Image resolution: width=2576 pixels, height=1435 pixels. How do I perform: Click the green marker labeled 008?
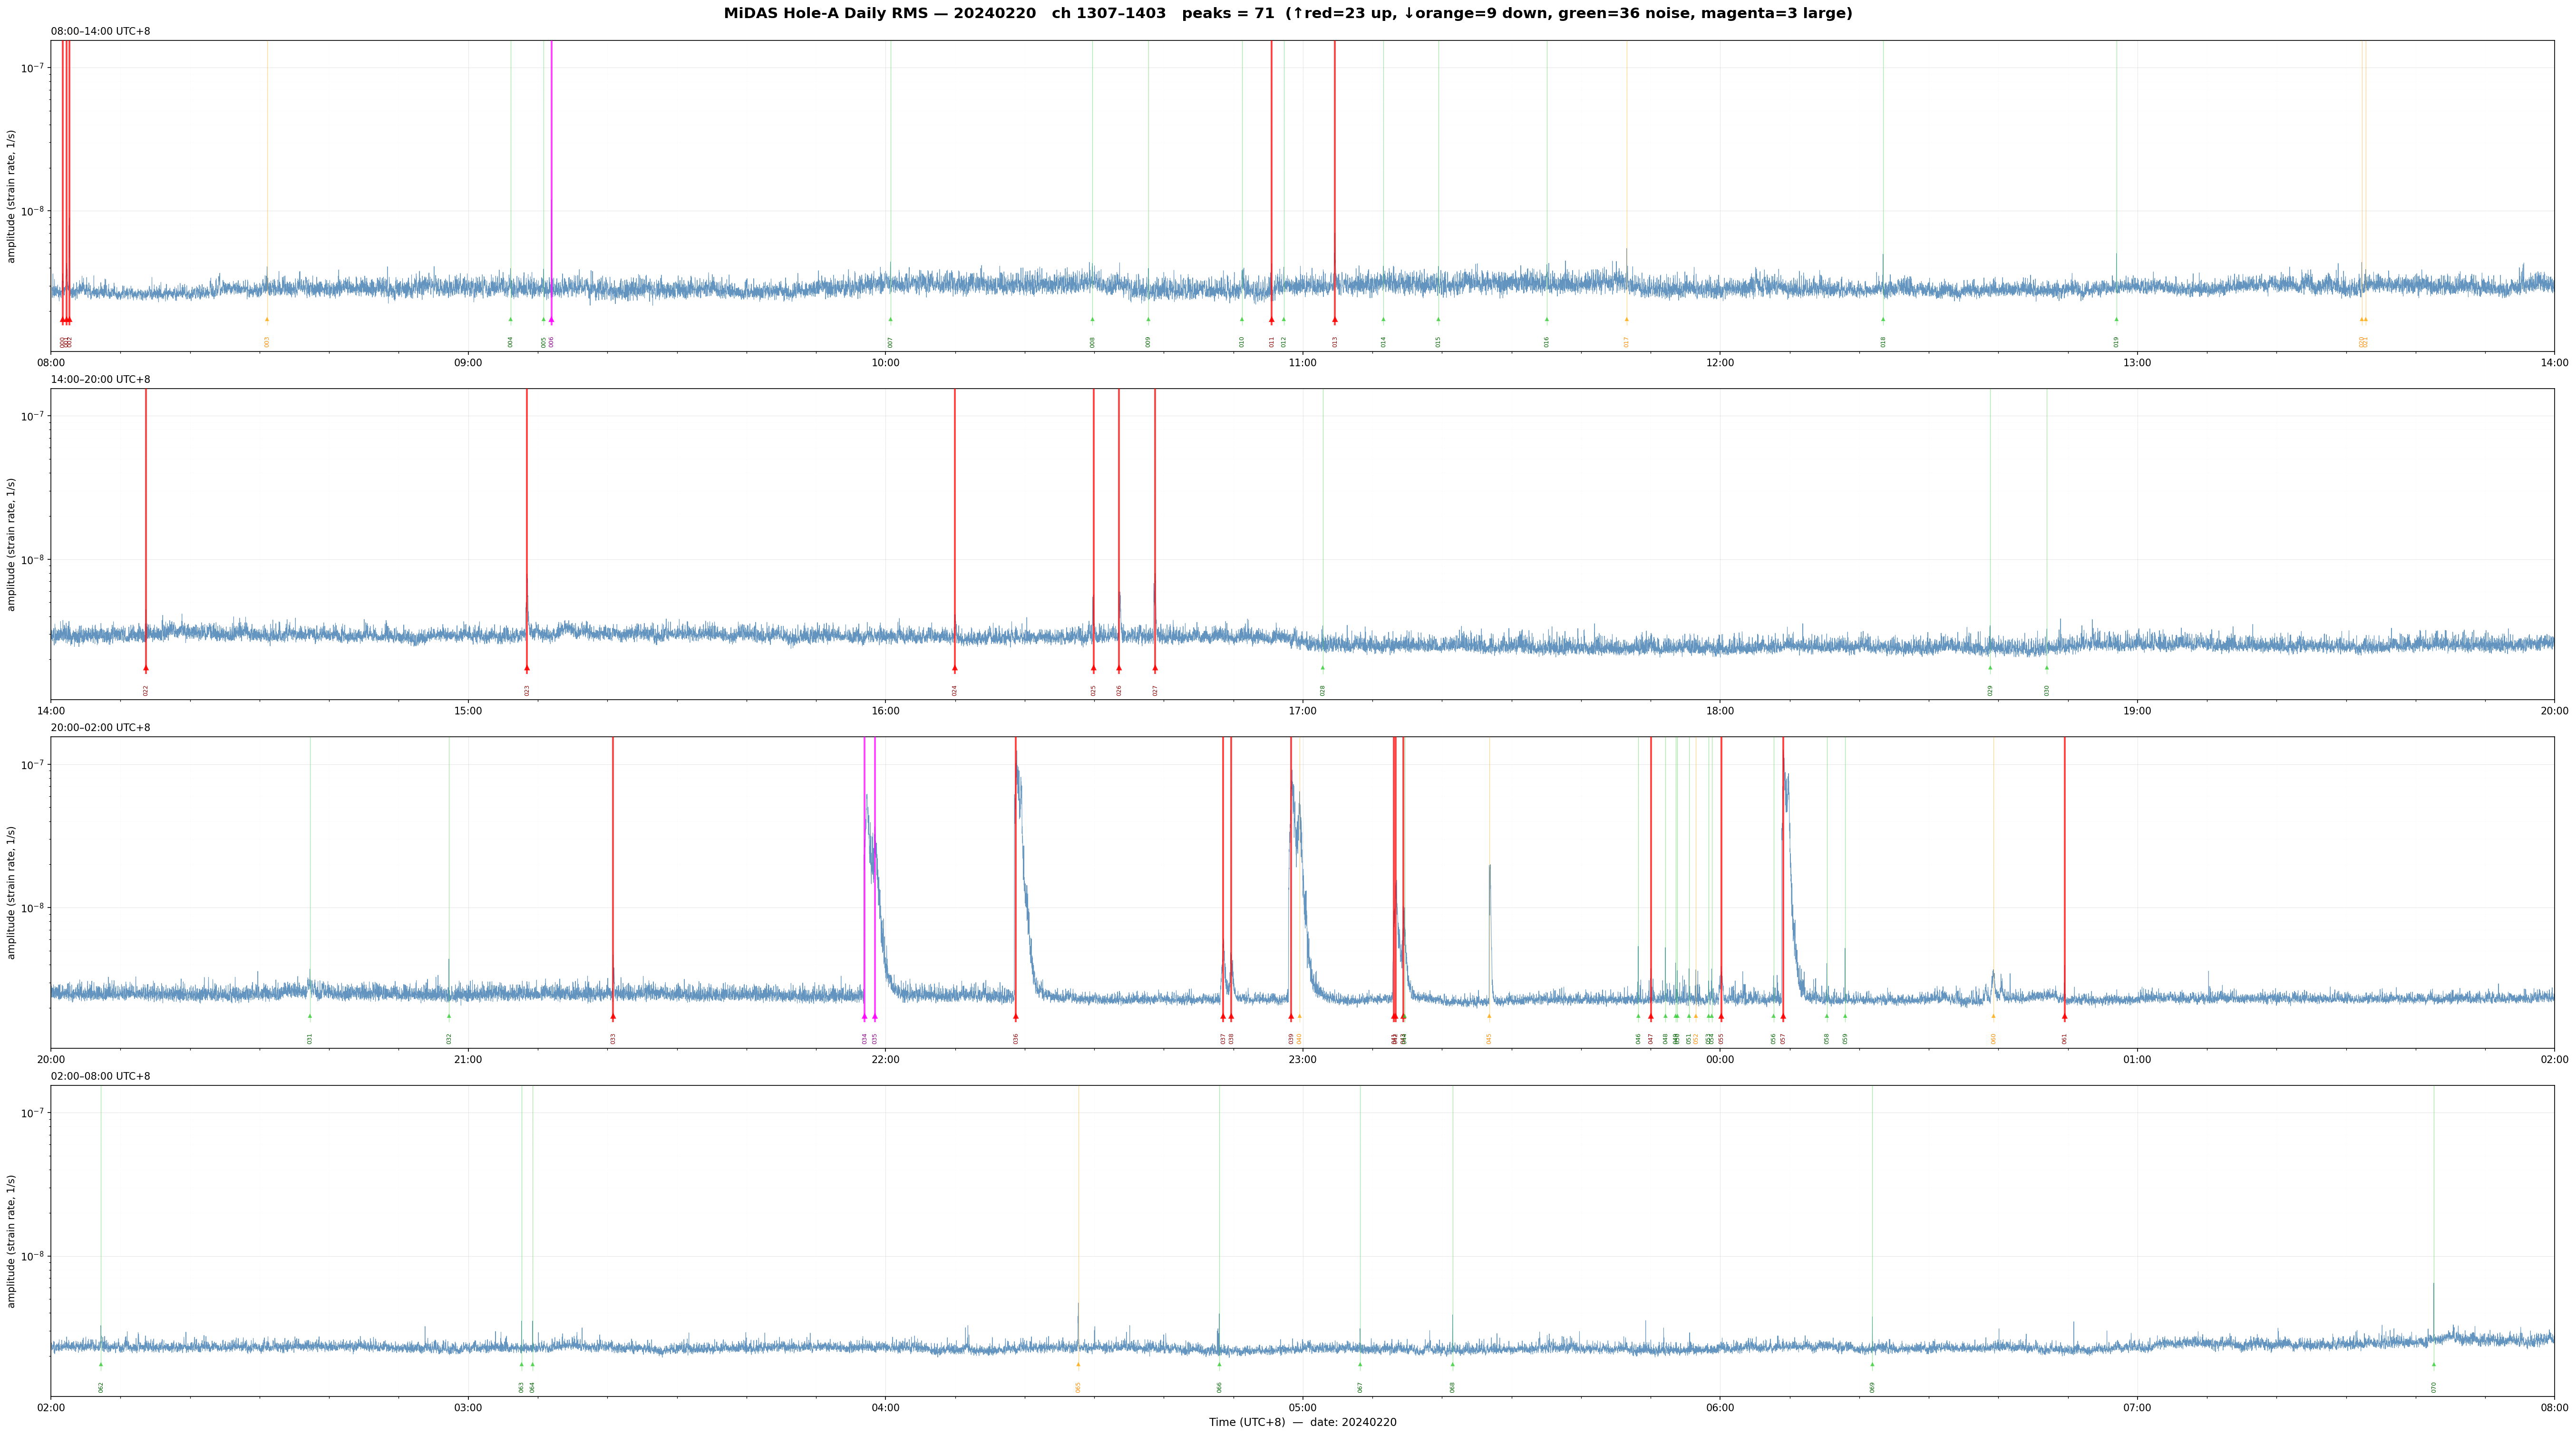[1092, 320]
